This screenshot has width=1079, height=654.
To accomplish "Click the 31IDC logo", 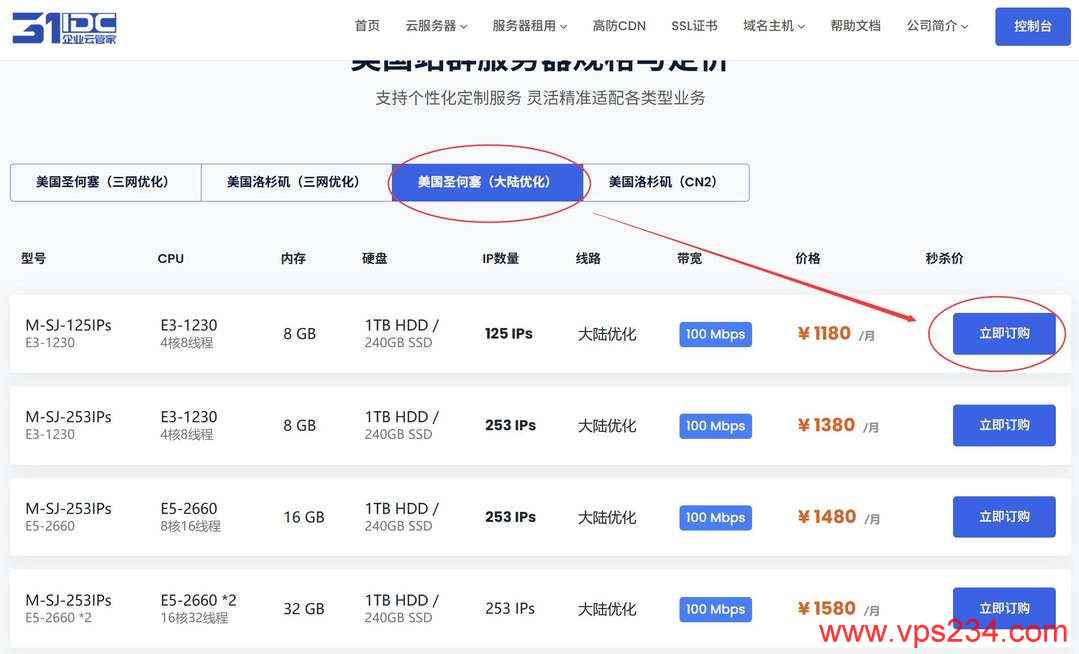I will [64, 28].
